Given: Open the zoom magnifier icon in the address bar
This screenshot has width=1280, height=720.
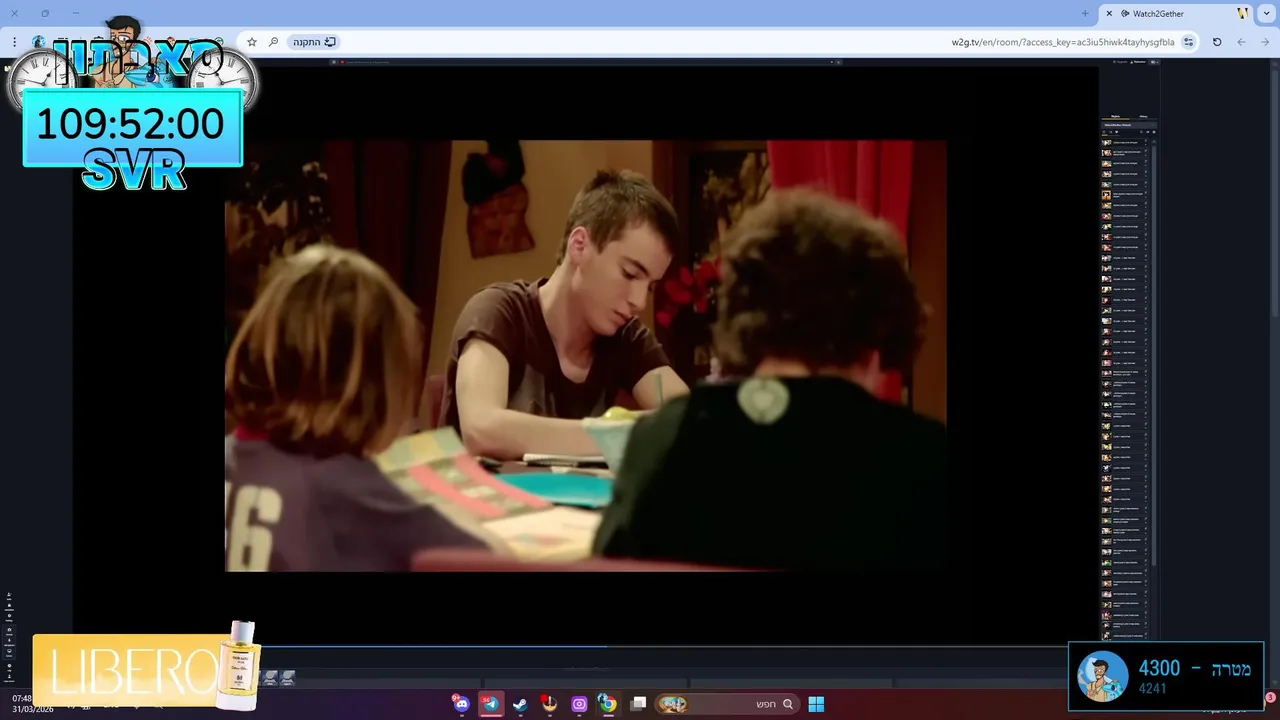Looking at the screenshot, I should pos(273,42).
